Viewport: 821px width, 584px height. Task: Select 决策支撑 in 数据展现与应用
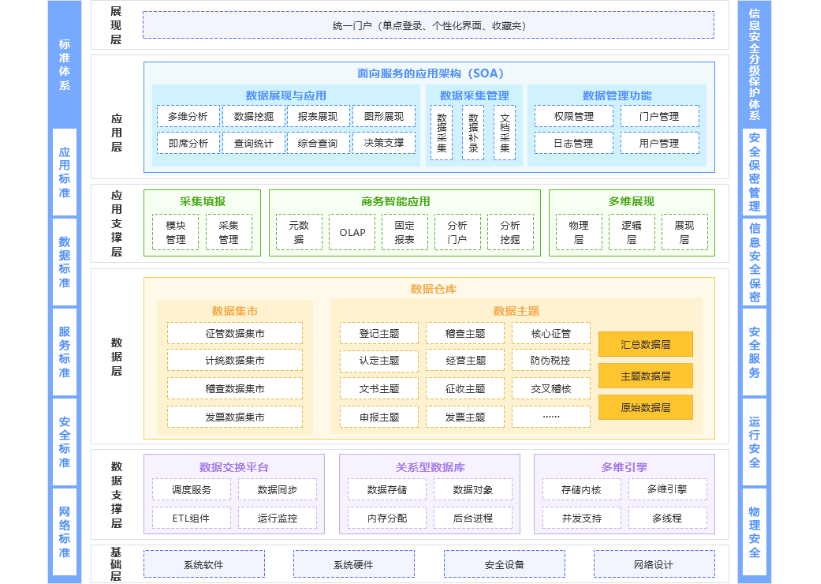click(384, 143)
